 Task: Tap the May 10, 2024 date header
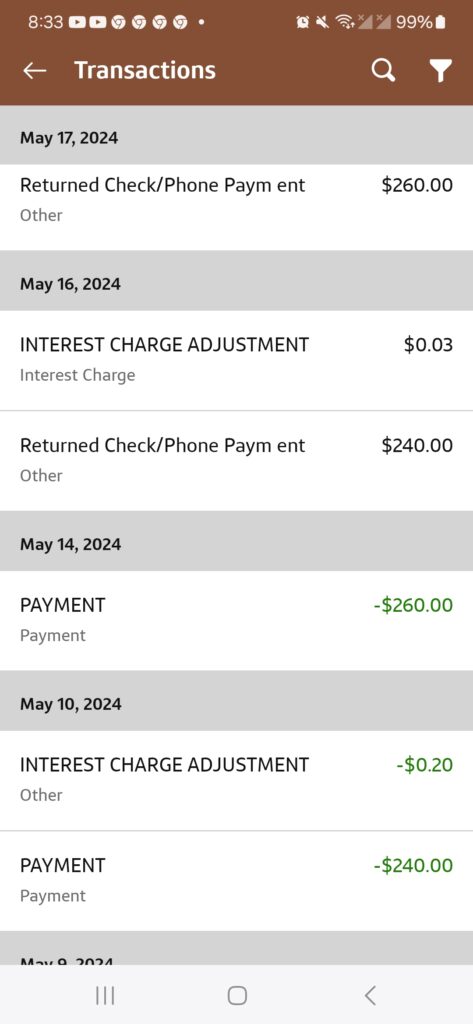point(71,704)
